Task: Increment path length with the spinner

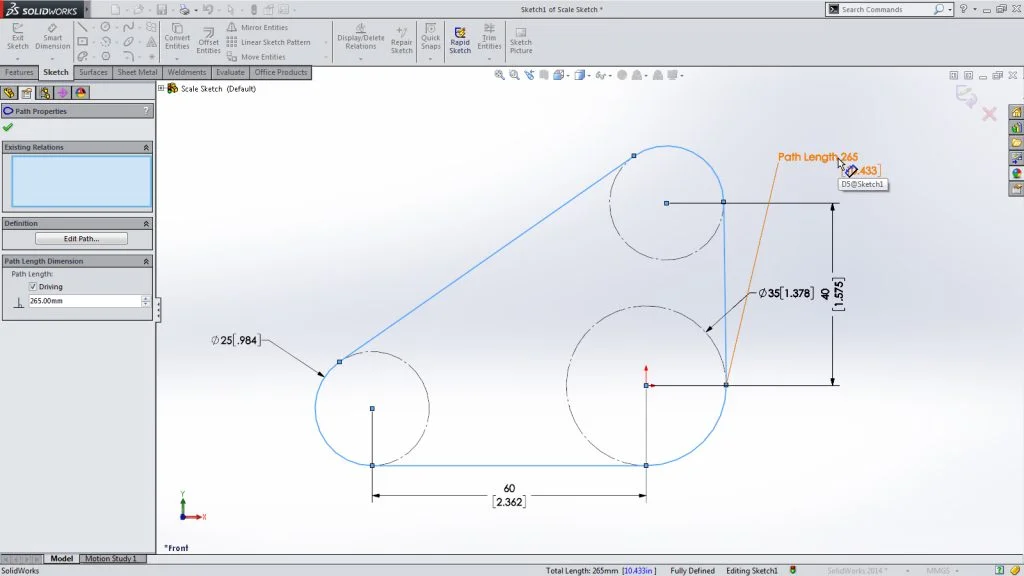Action: click(x=145, y=297)
